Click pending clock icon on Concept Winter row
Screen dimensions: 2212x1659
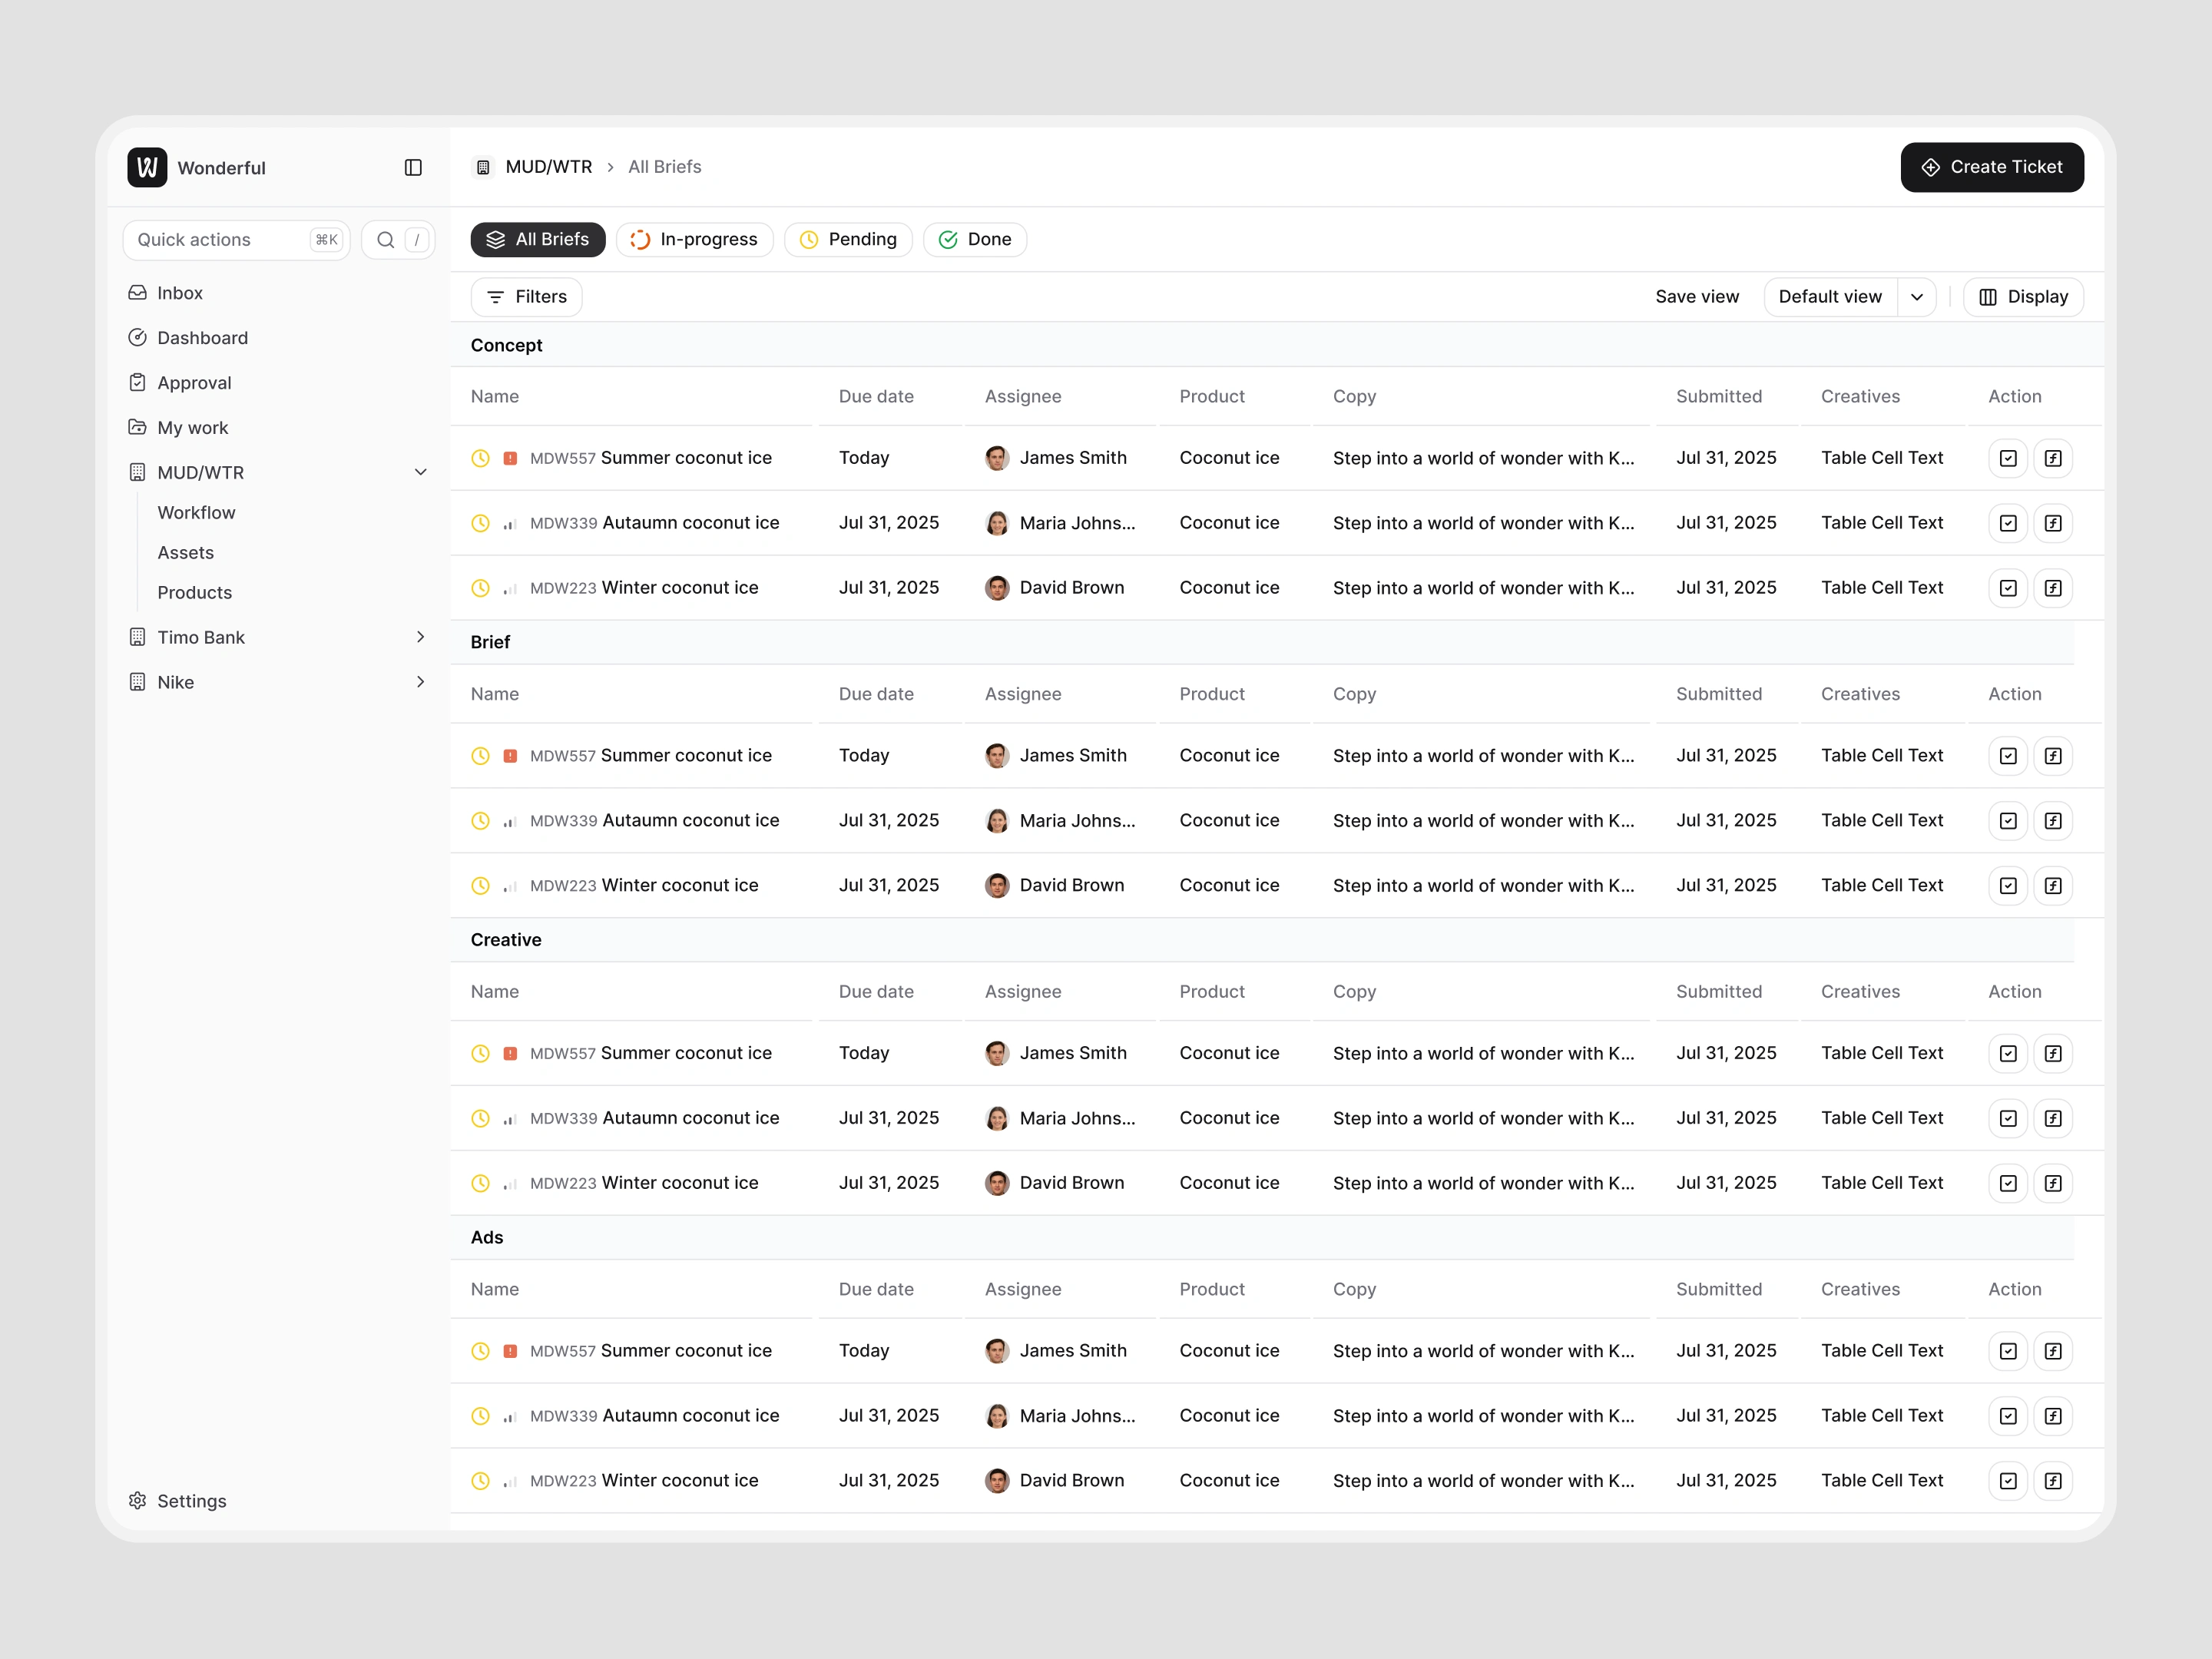(x=481, y=588)
